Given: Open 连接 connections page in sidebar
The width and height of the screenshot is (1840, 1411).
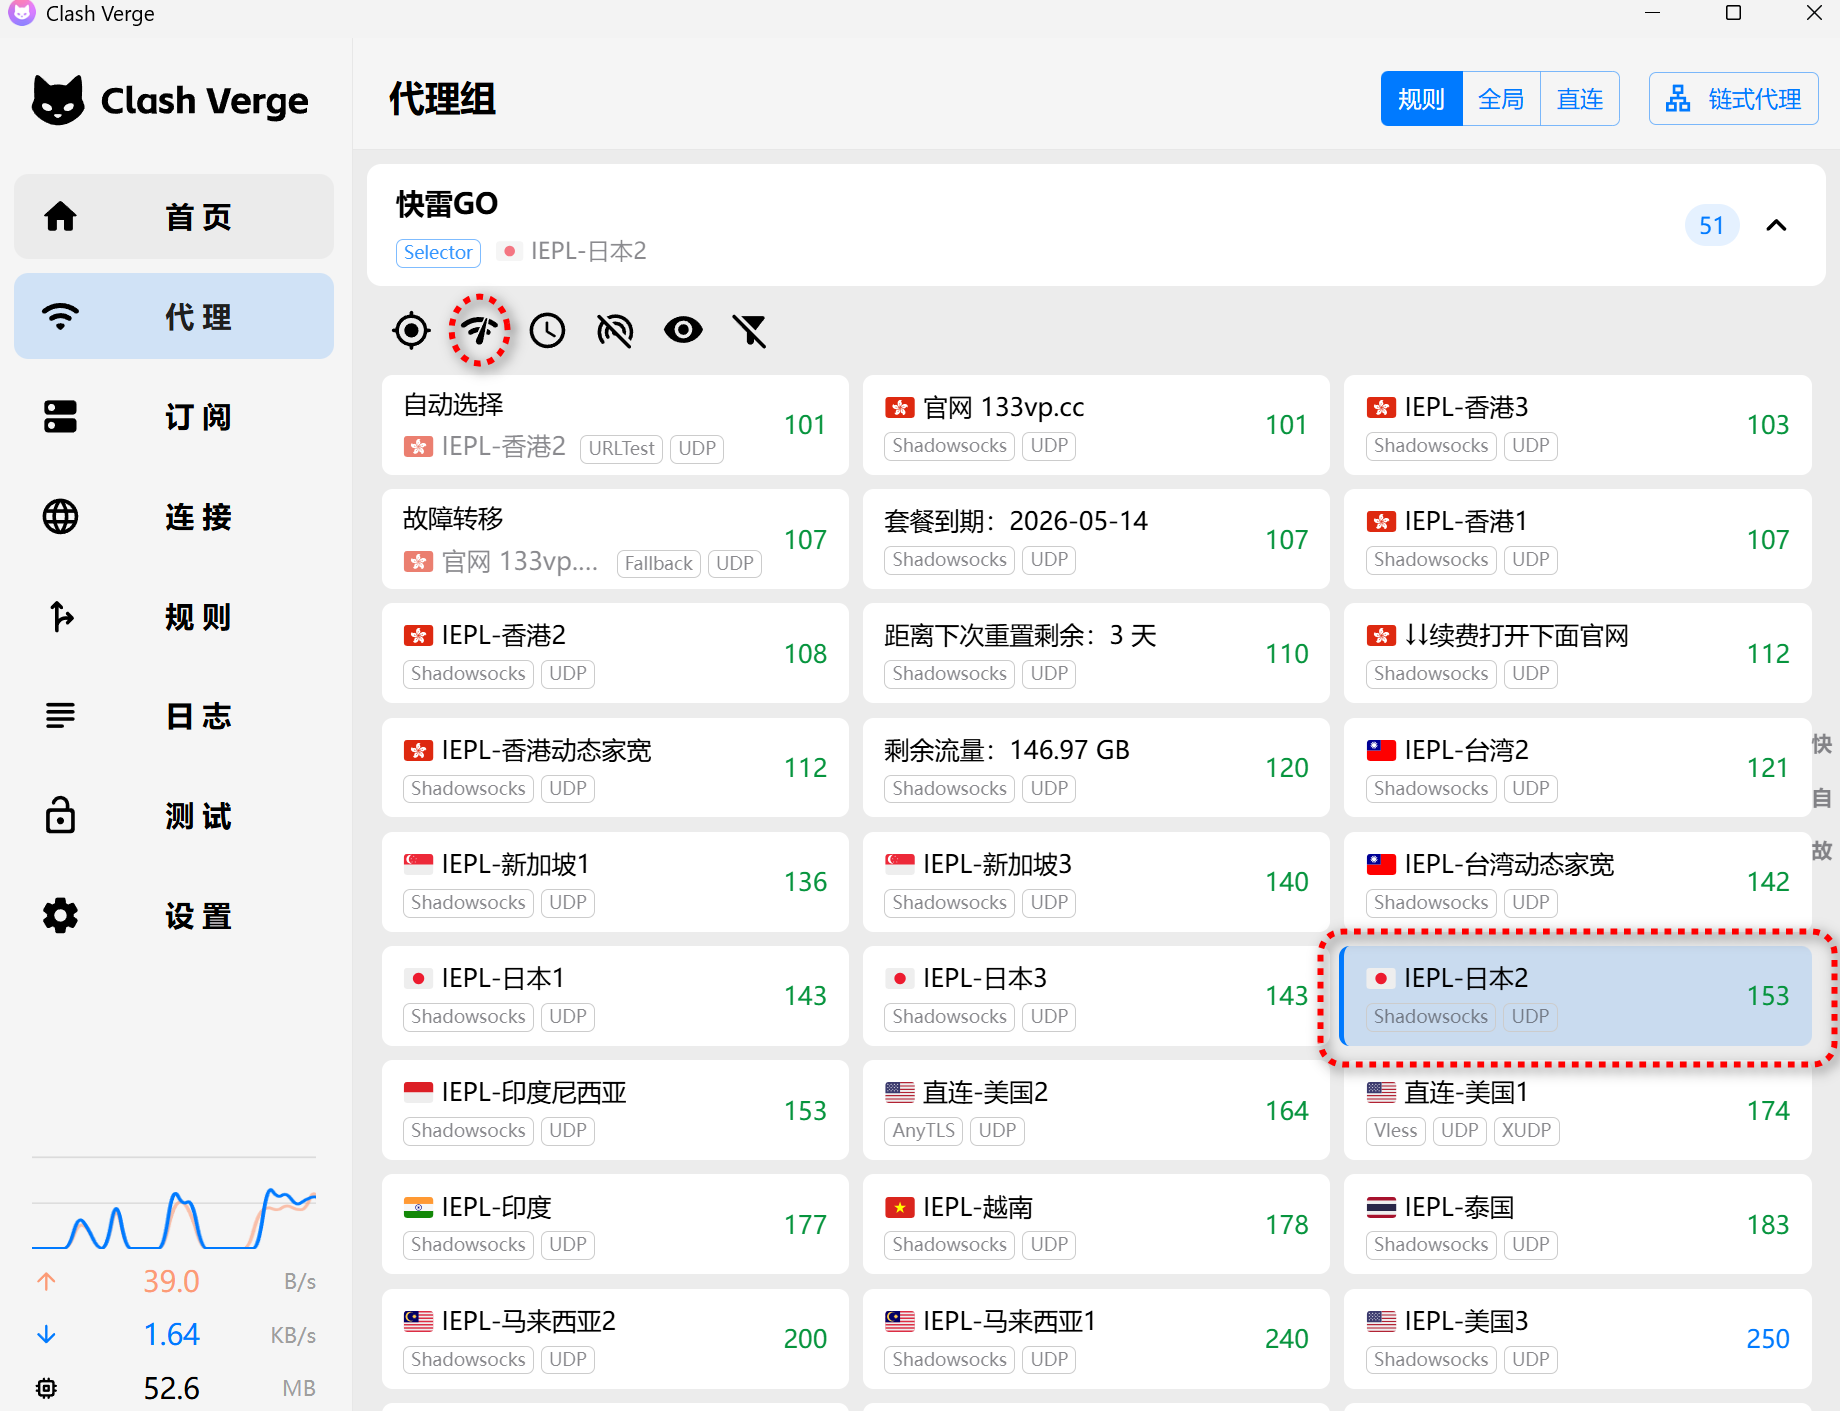Looking at the screenshot, I should point(174,517).
